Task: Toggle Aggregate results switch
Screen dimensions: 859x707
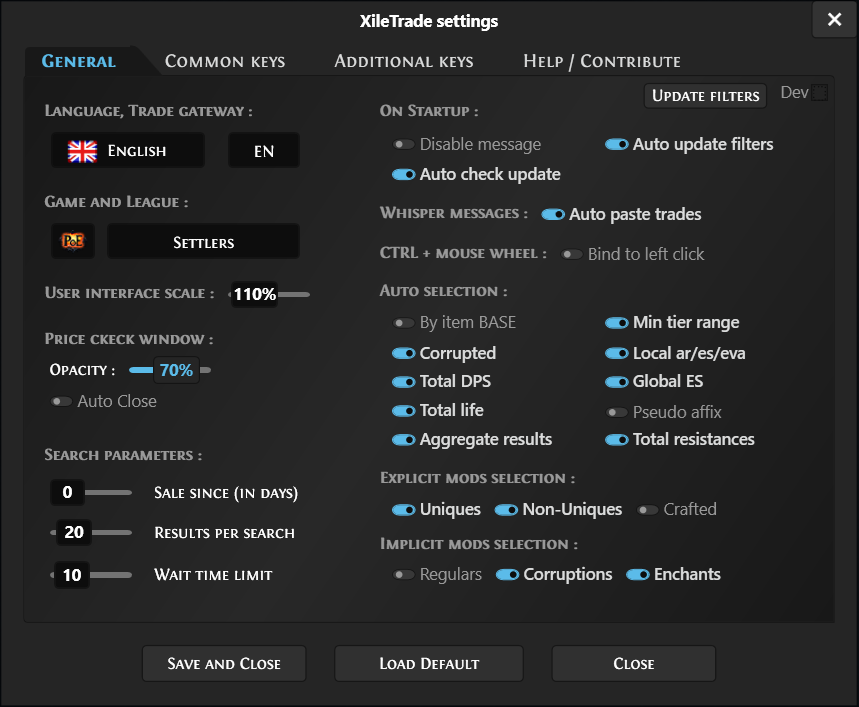Action: pos(404,440)
